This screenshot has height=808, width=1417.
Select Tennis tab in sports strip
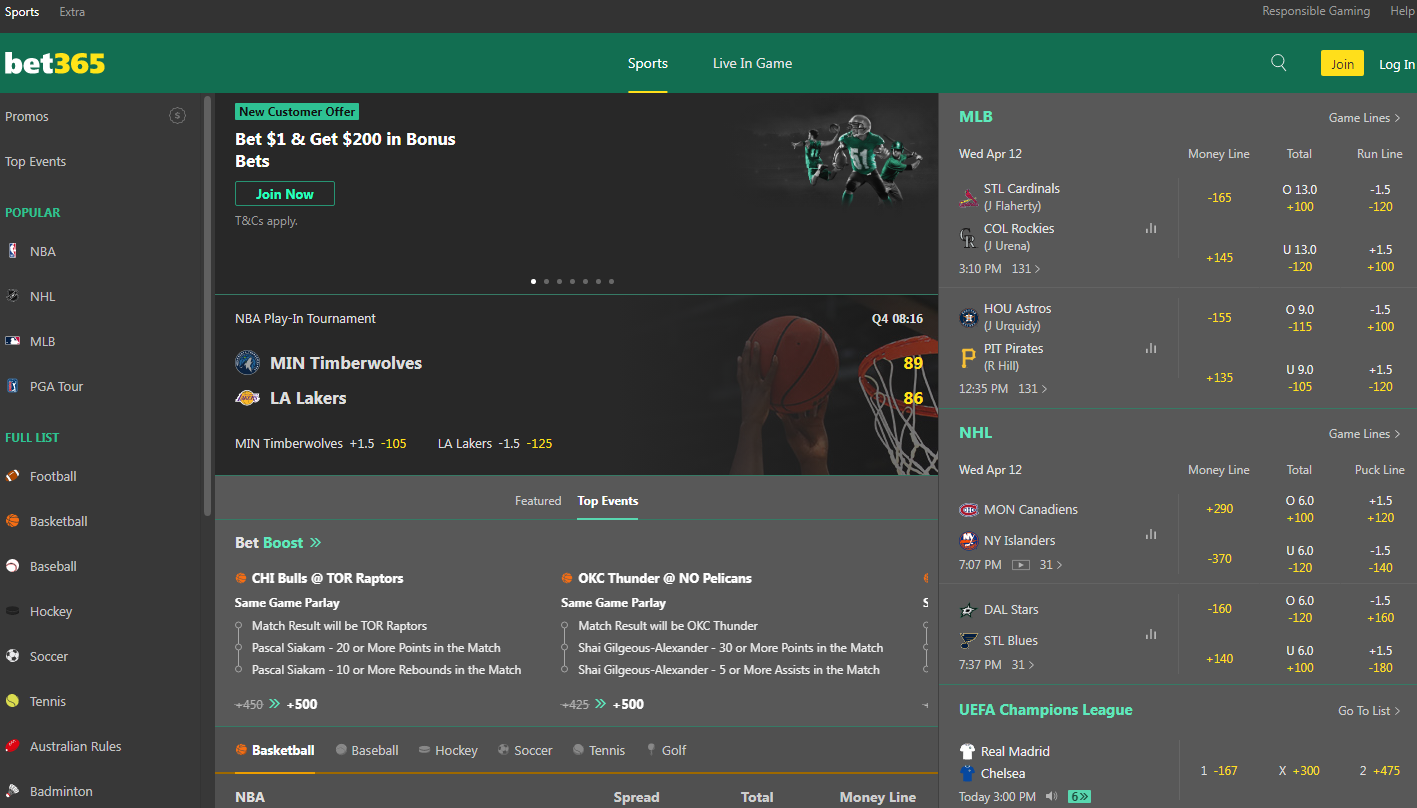tap(599, 750)
